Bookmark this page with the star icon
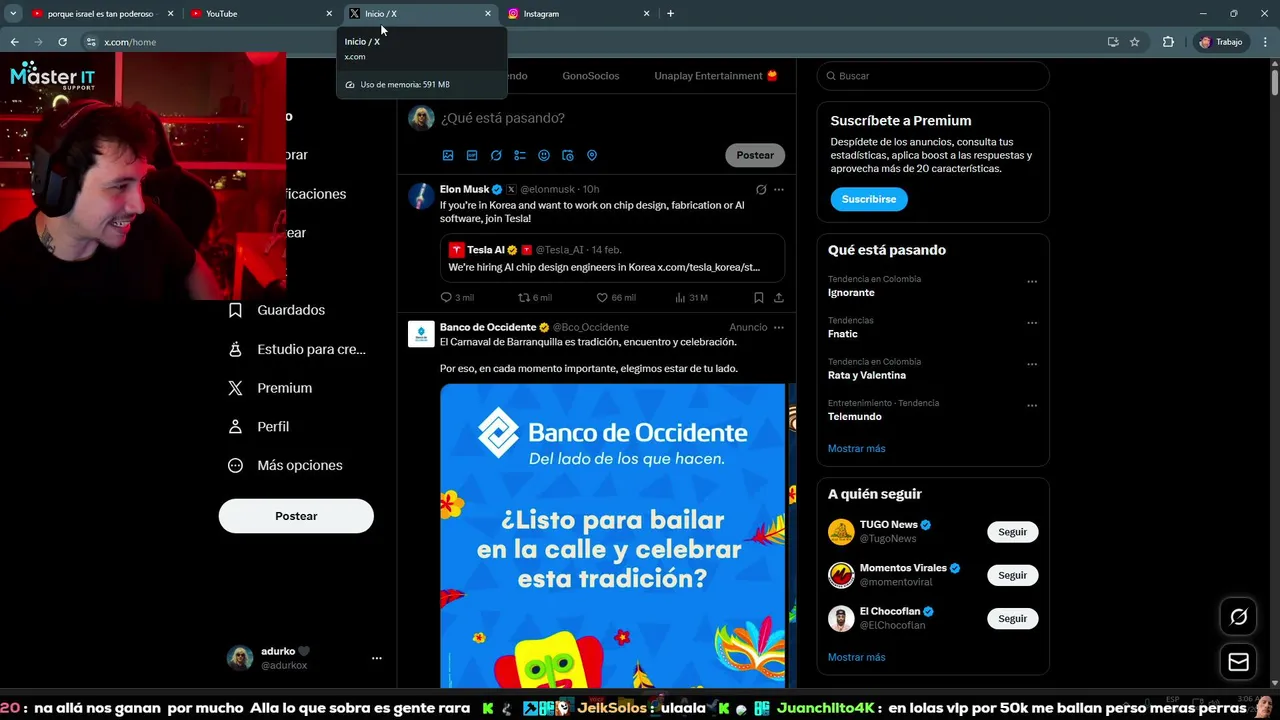The height and width of the screenshot is (720, 1280). [1135, 42]
